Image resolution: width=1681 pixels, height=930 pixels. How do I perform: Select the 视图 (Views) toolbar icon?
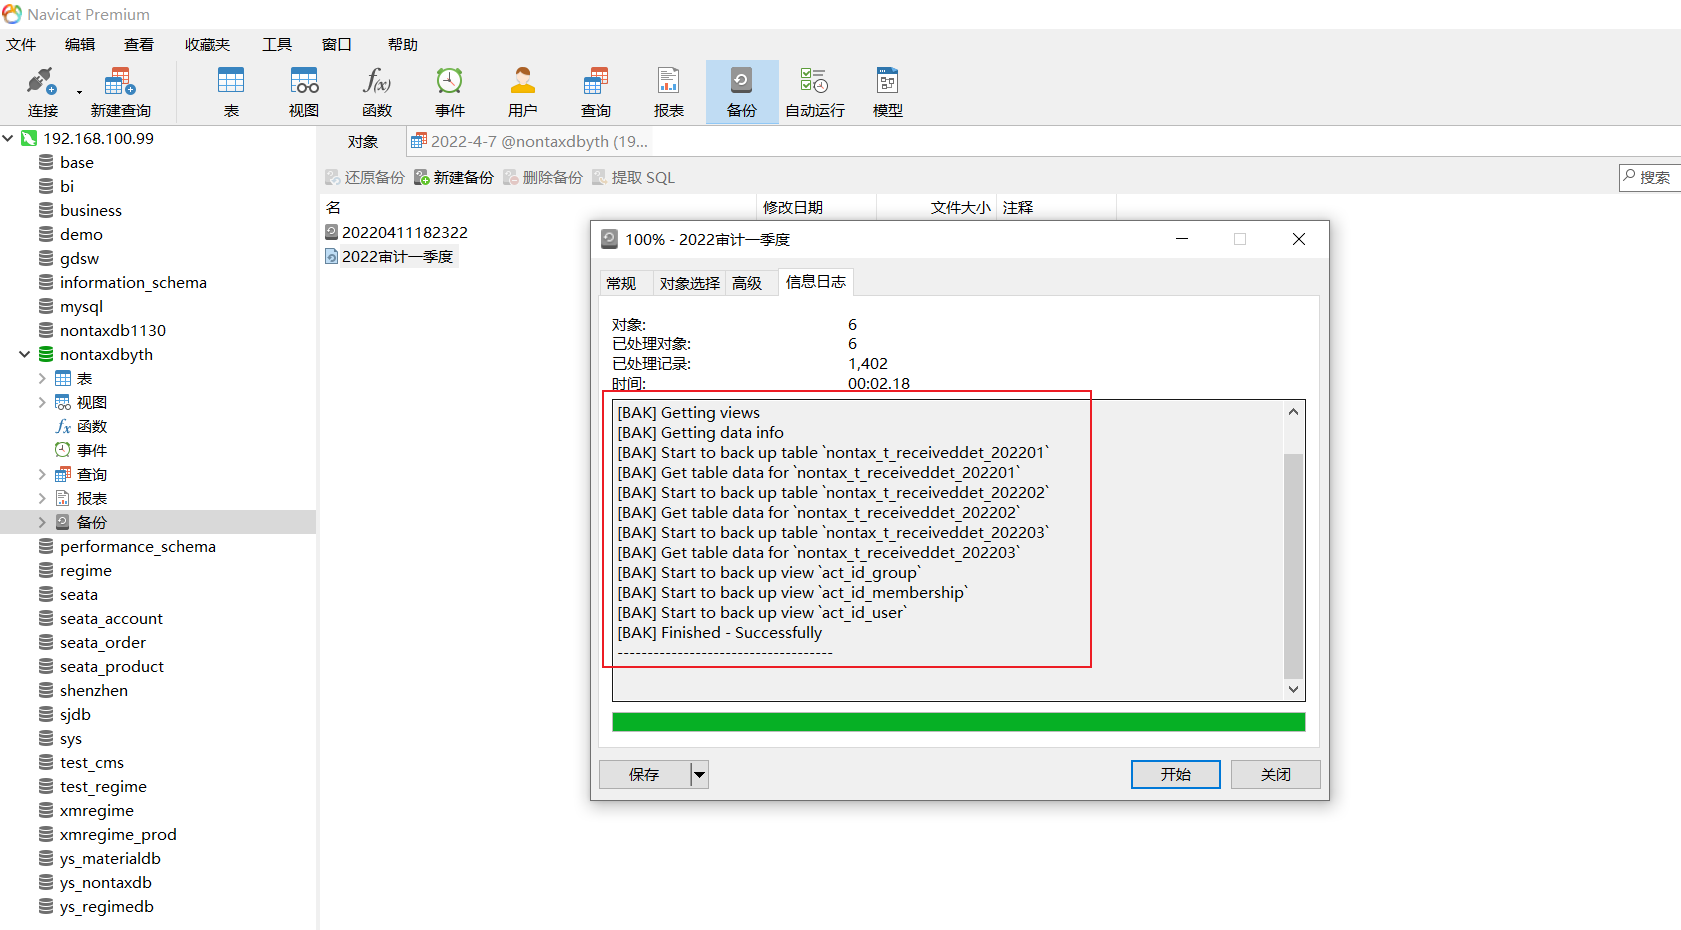303,91
